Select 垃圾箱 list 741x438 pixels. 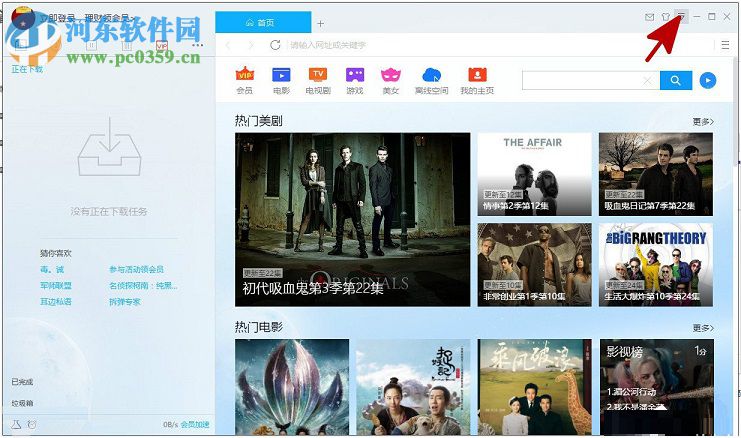(22, 404)
